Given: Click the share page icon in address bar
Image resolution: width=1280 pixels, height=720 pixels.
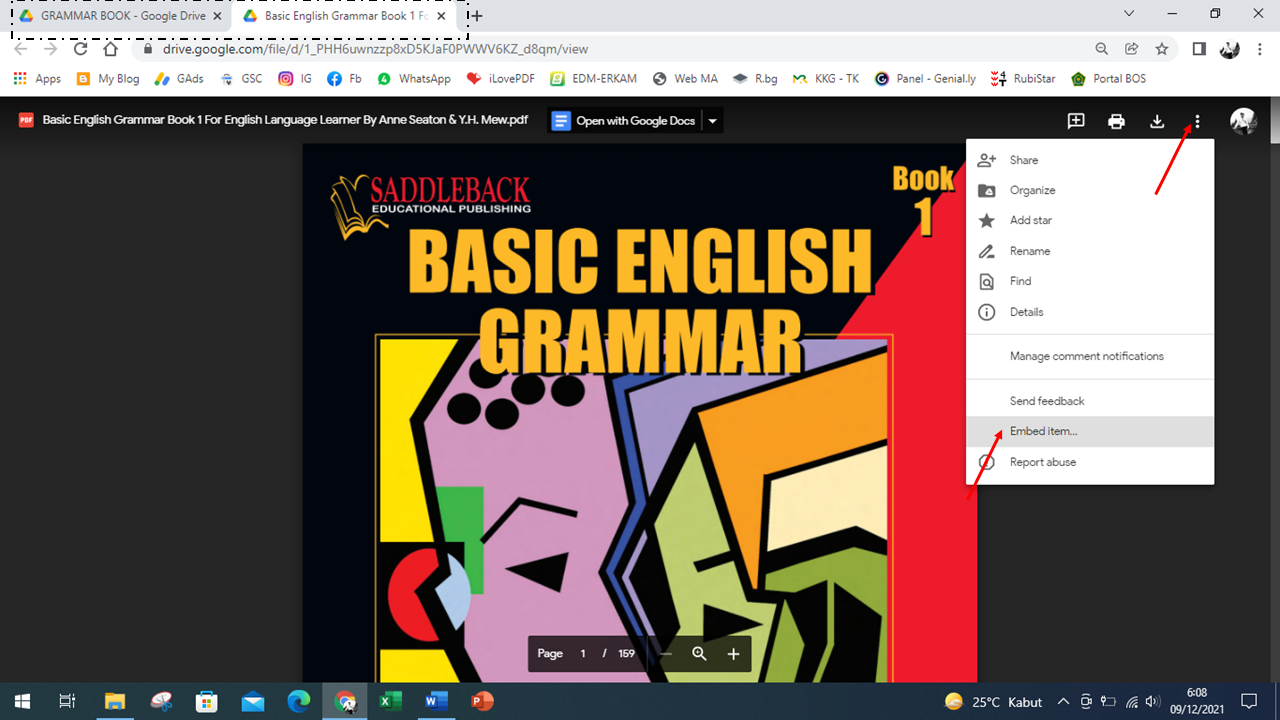Looking at the screenshot, I should (x=1131, y=48).
